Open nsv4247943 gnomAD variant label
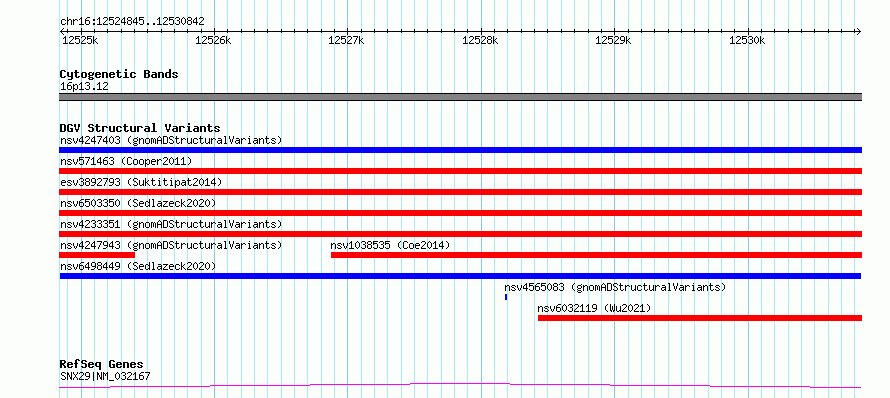890x398 pixels. [x=171, y=245]
